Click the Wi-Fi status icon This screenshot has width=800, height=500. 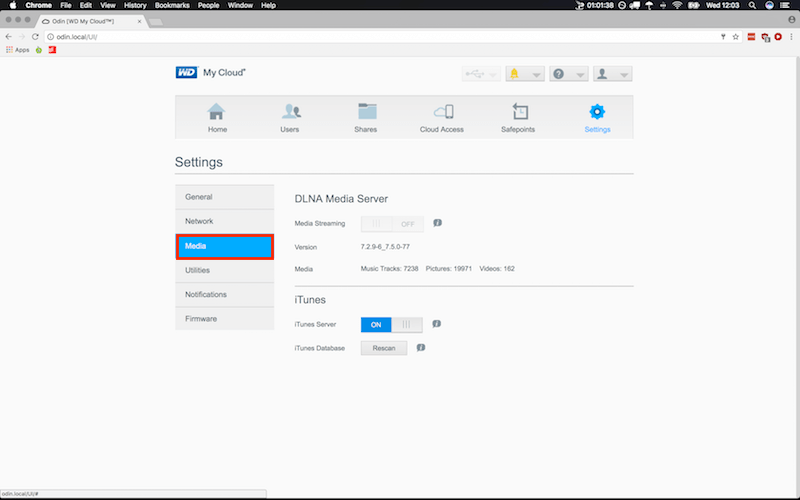pyautogui.click(x=677, y=5)
